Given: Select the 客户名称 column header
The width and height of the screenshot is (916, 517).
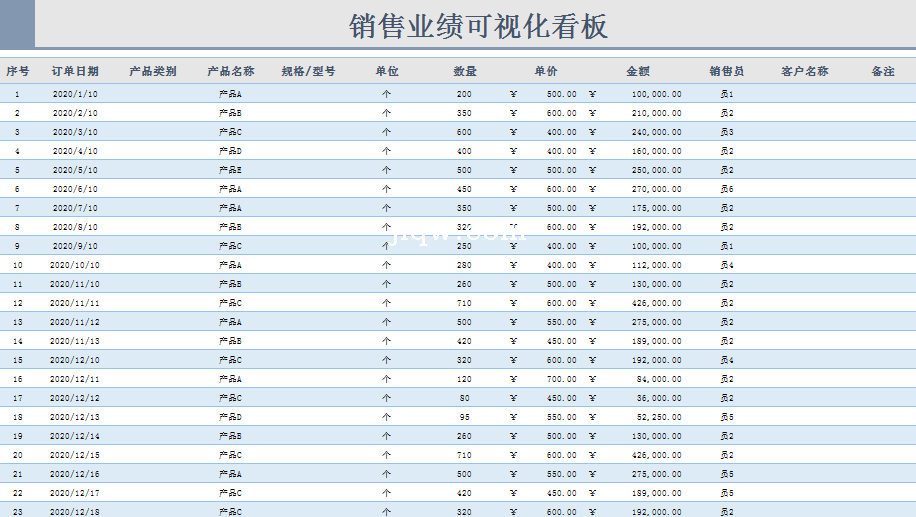Looking at the screenshot, I should 805,71.
